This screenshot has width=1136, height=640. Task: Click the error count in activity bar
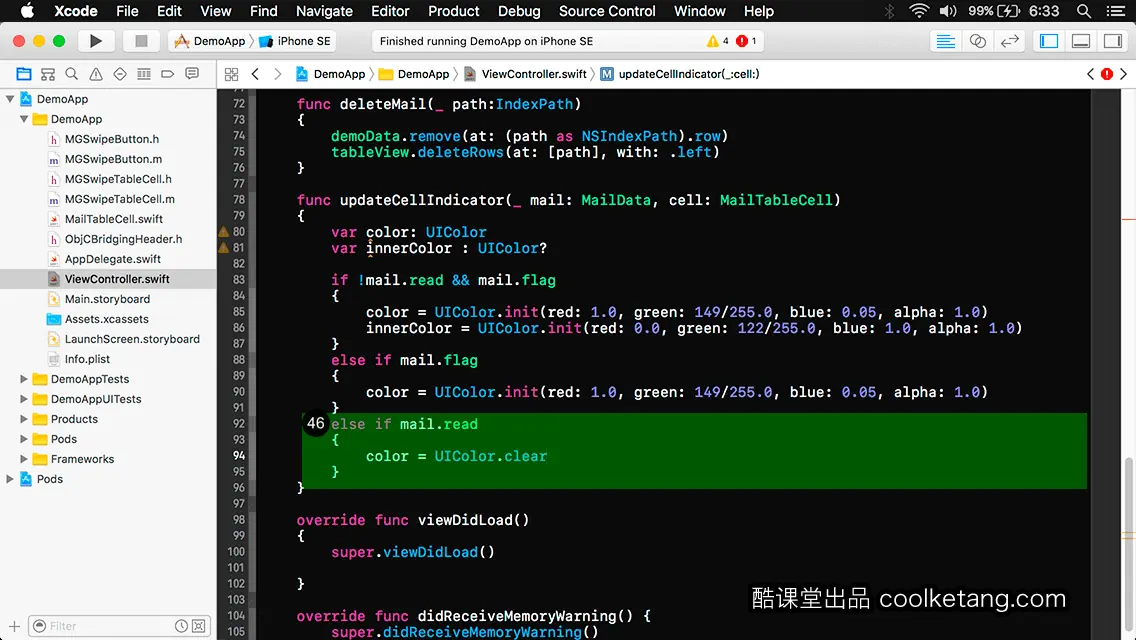pyautogui.click(x=746, y=41)
